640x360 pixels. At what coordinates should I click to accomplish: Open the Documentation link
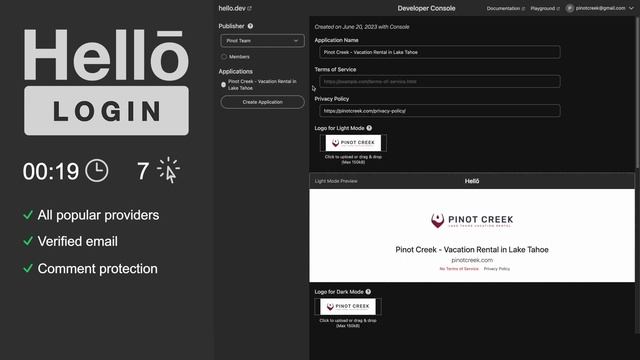(x=505, y=8)
